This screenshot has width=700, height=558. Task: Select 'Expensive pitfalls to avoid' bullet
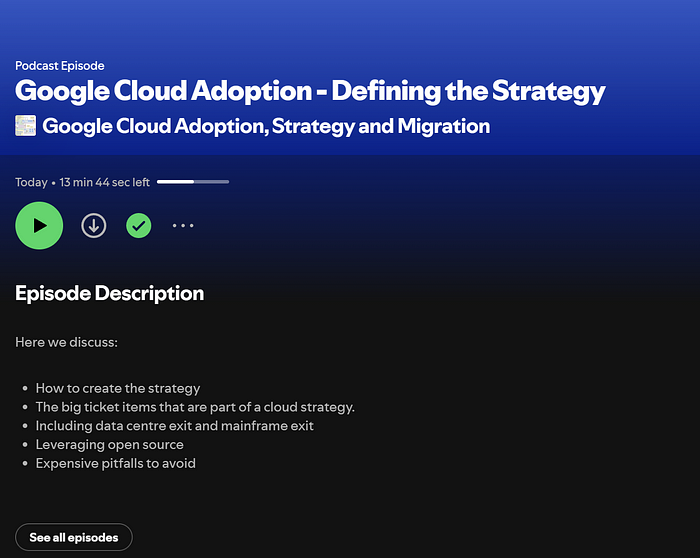pyautogui.click(x=116, y=463)
